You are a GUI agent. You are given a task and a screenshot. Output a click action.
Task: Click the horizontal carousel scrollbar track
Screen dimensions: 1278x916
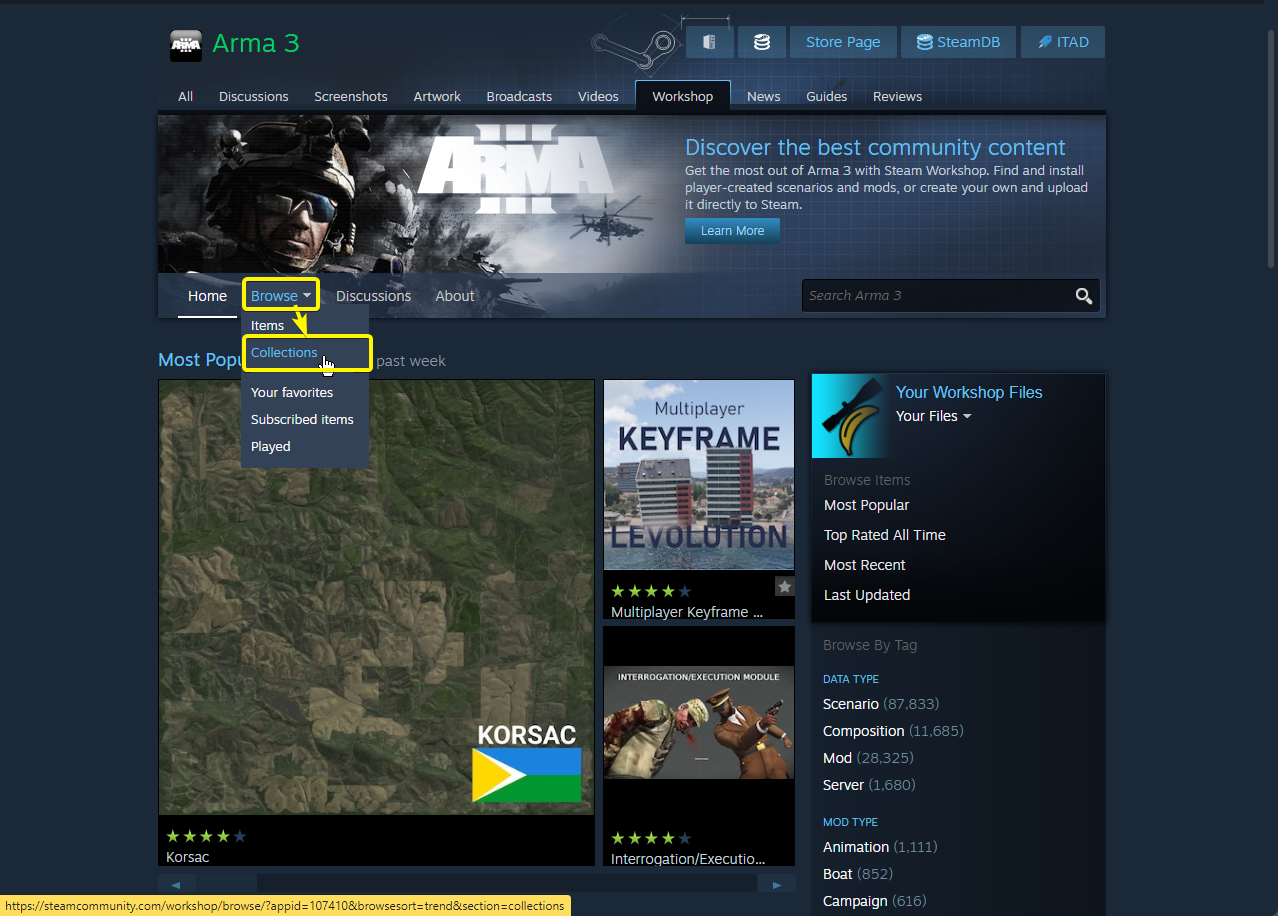coord(476,884)
